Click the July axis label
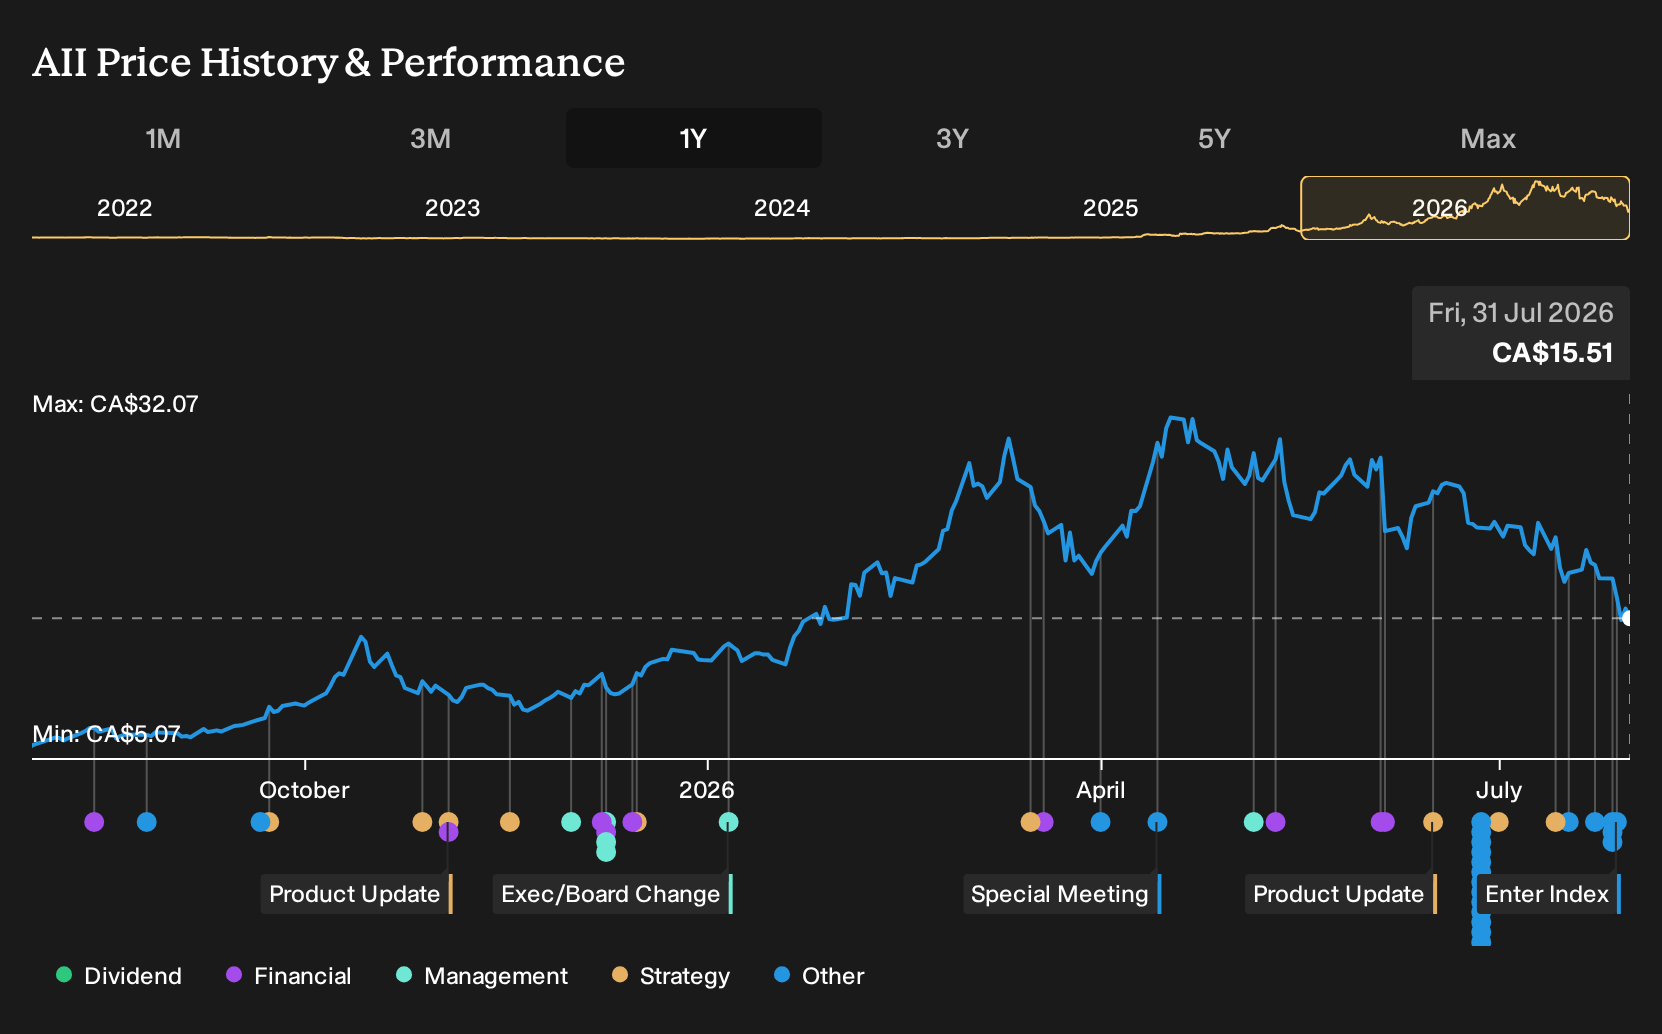The height and width of the screenshot is (1034, 1662). click(x=1498, y=790)
